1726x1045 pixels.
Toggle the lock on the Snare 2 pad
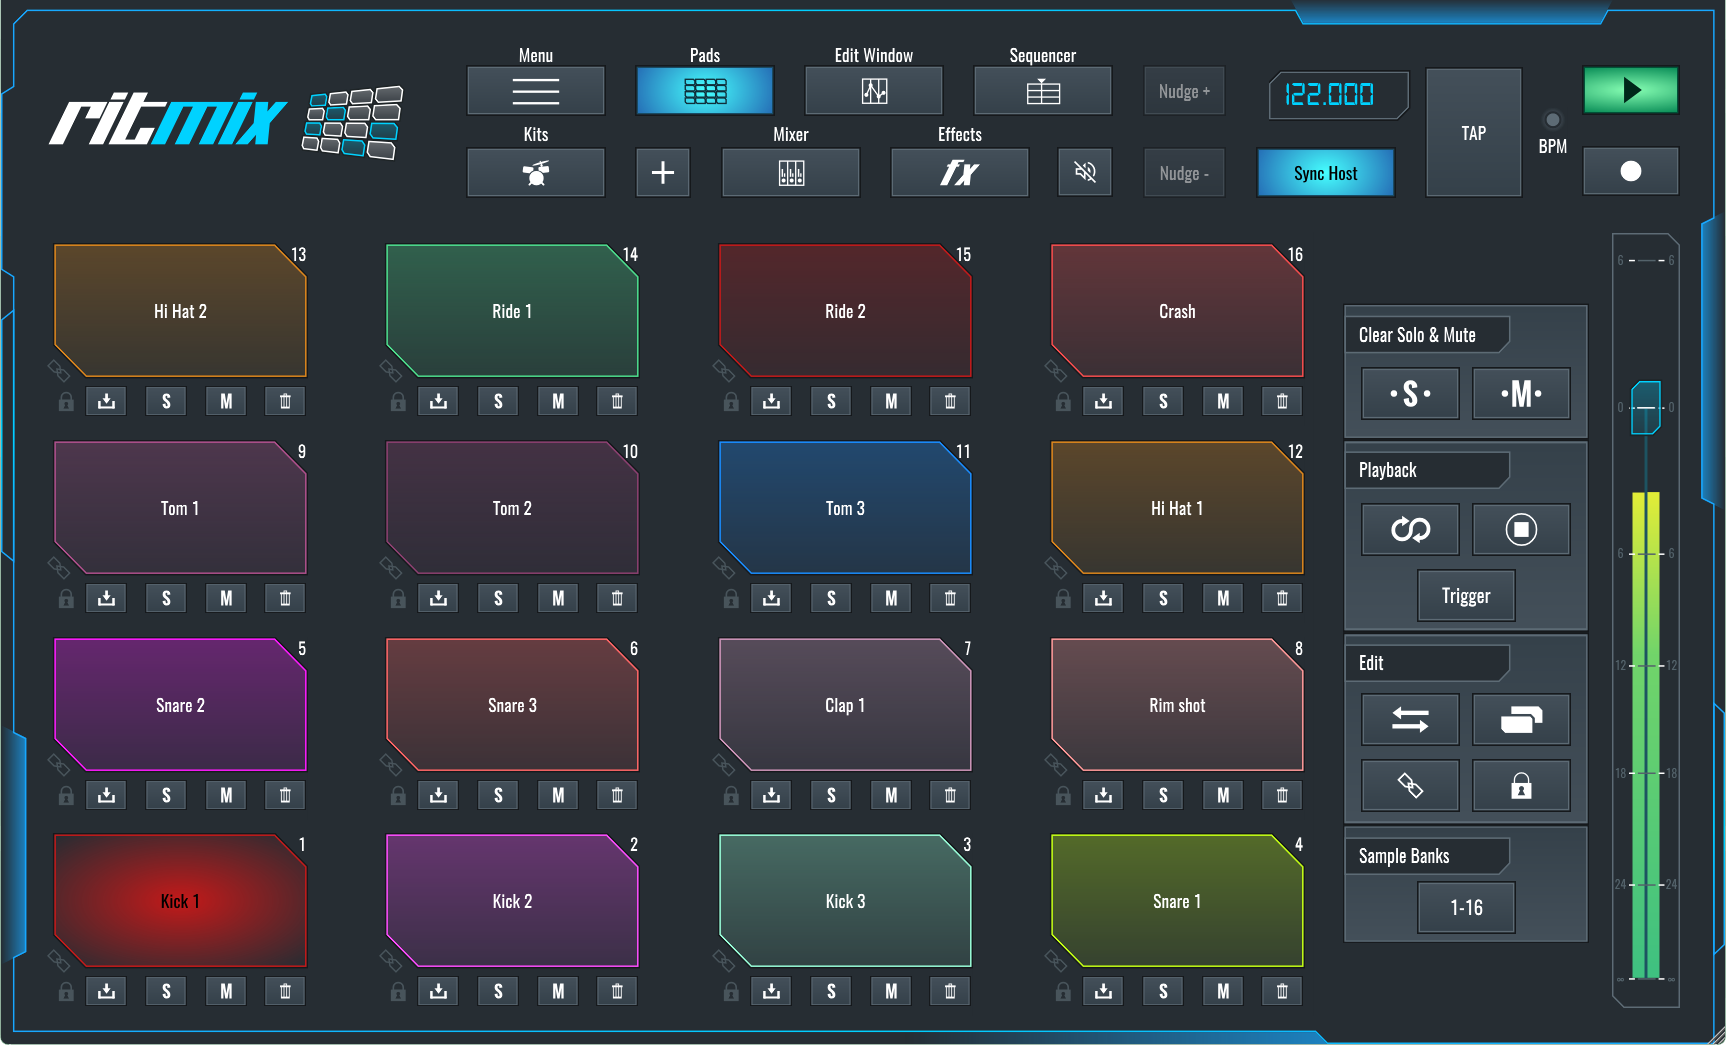[x=66, y=795]
